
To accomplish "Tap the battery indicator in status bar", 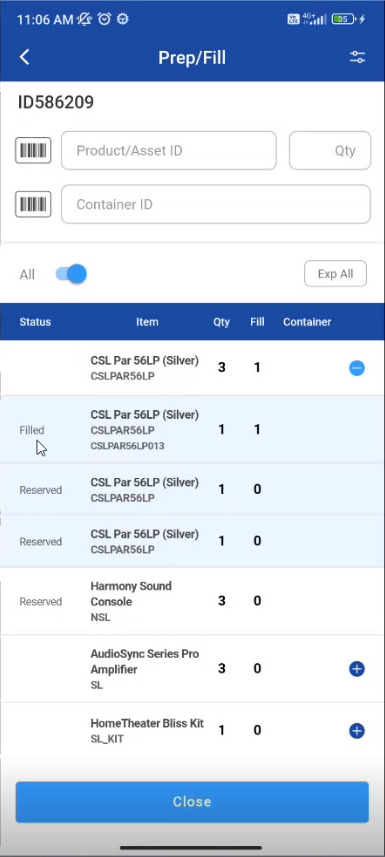I will pos(342,19).
